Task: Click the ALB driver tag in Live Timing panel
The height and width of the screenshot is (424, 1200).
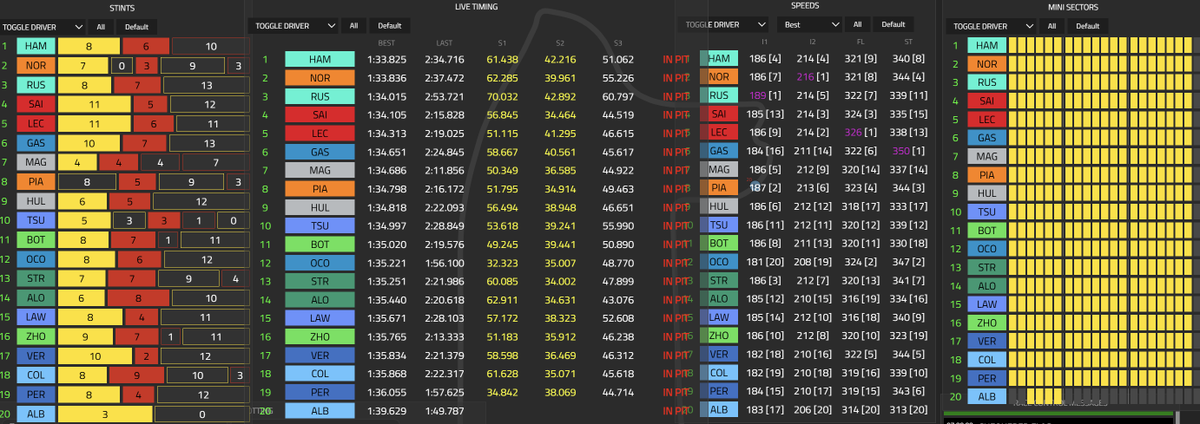Action: (319, 410)
